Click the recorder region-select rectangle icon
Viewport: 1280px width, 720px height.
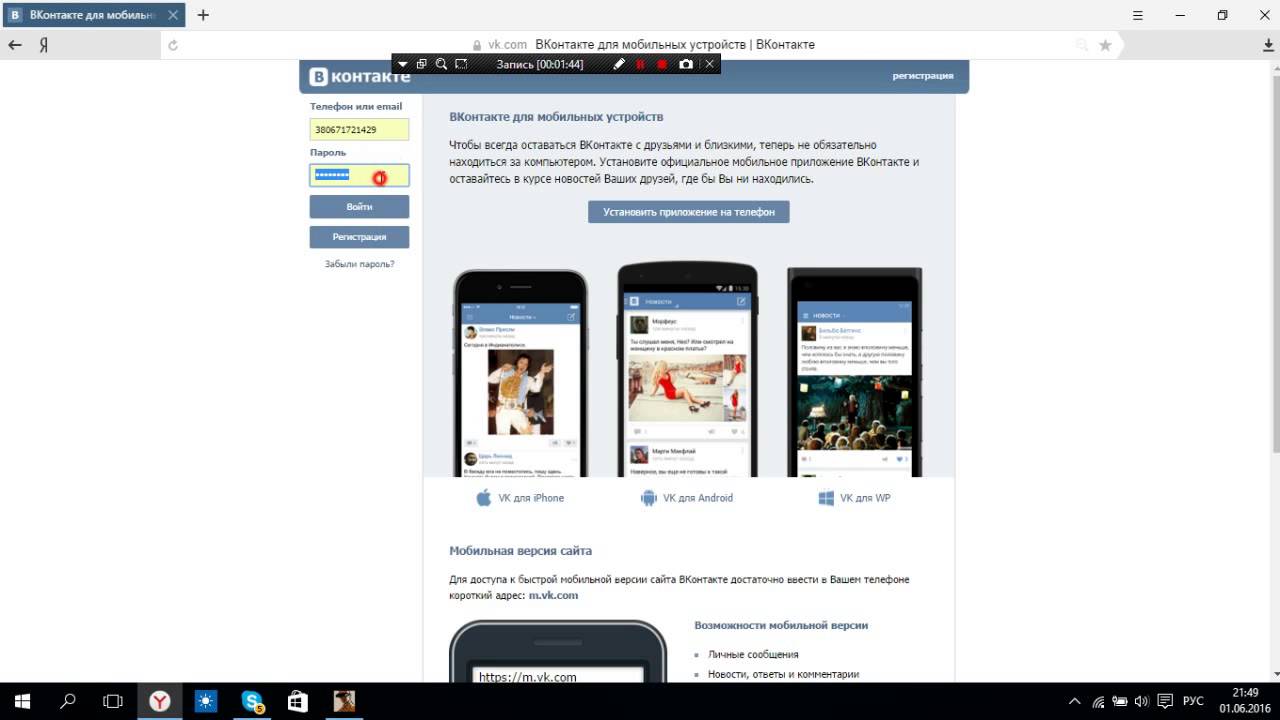point(461,64)
